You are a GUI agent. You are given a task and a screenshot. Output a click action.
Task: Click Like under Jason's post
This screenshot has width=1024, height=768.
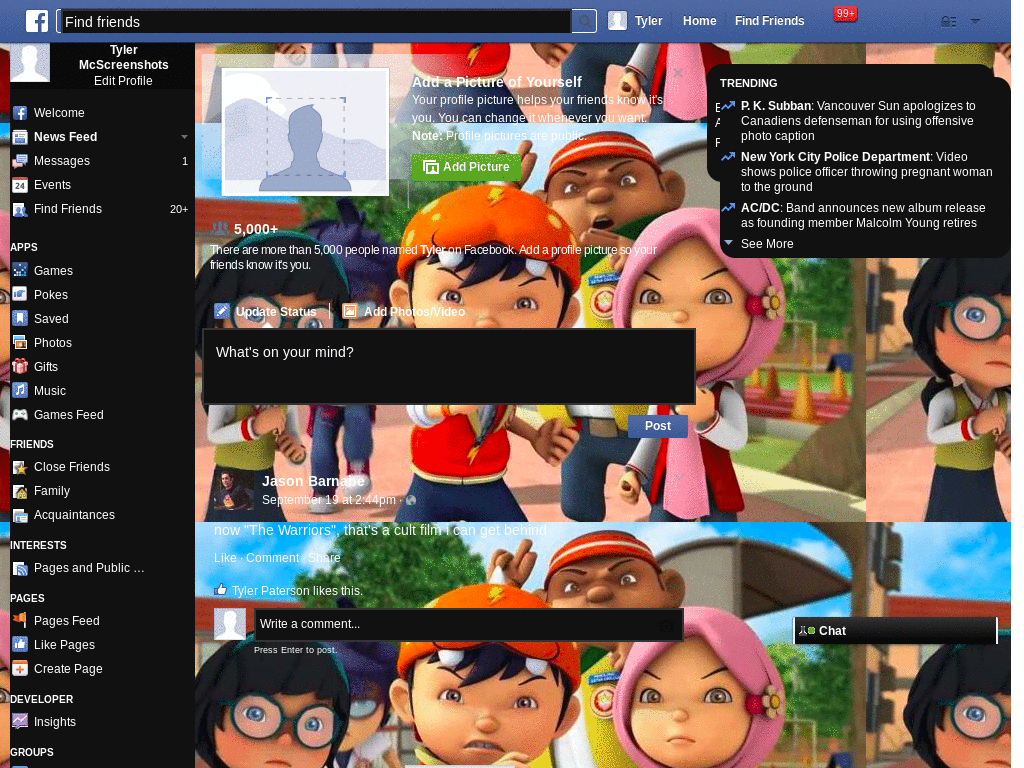coord(225,558)
